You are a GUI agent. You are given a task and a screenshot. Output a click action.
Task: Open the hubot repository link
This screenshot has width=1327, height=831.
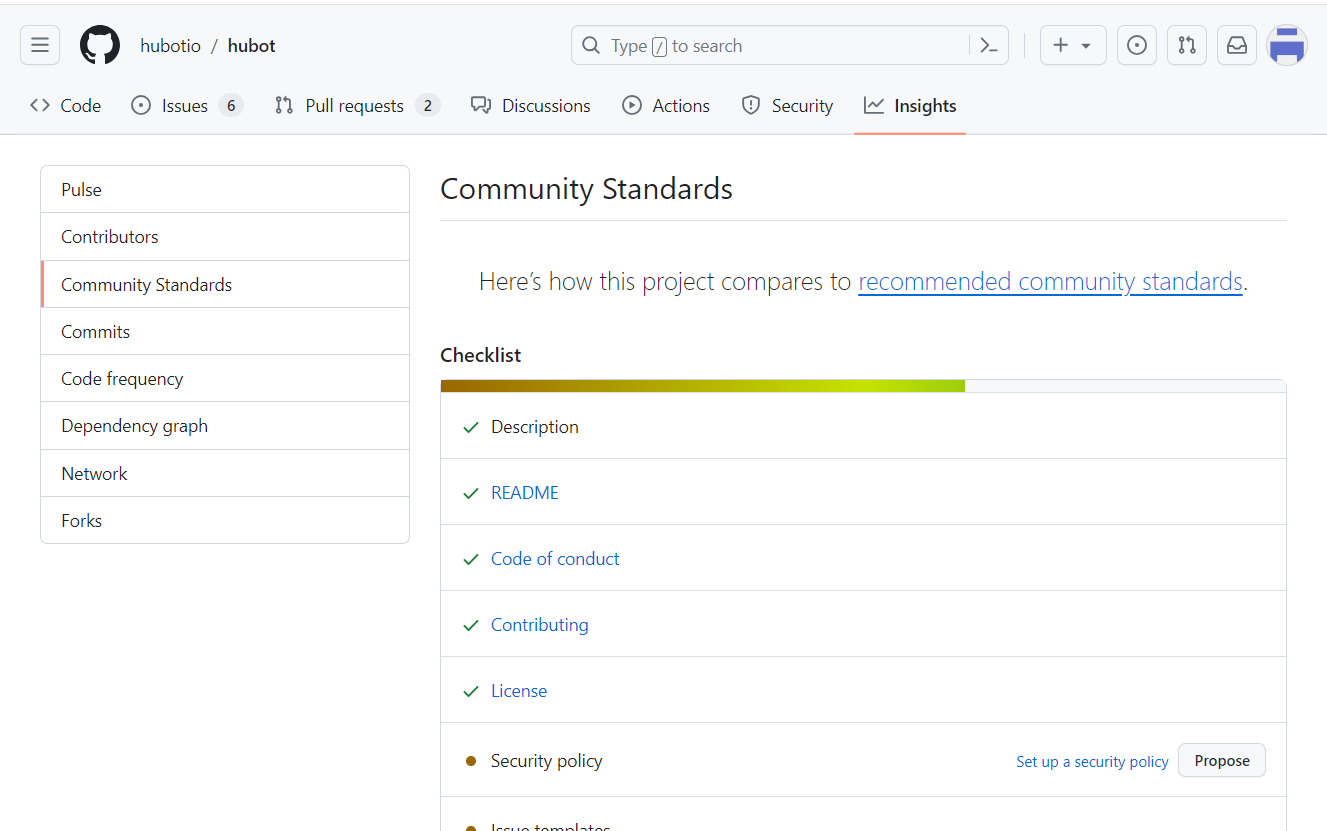click(251, 46)
